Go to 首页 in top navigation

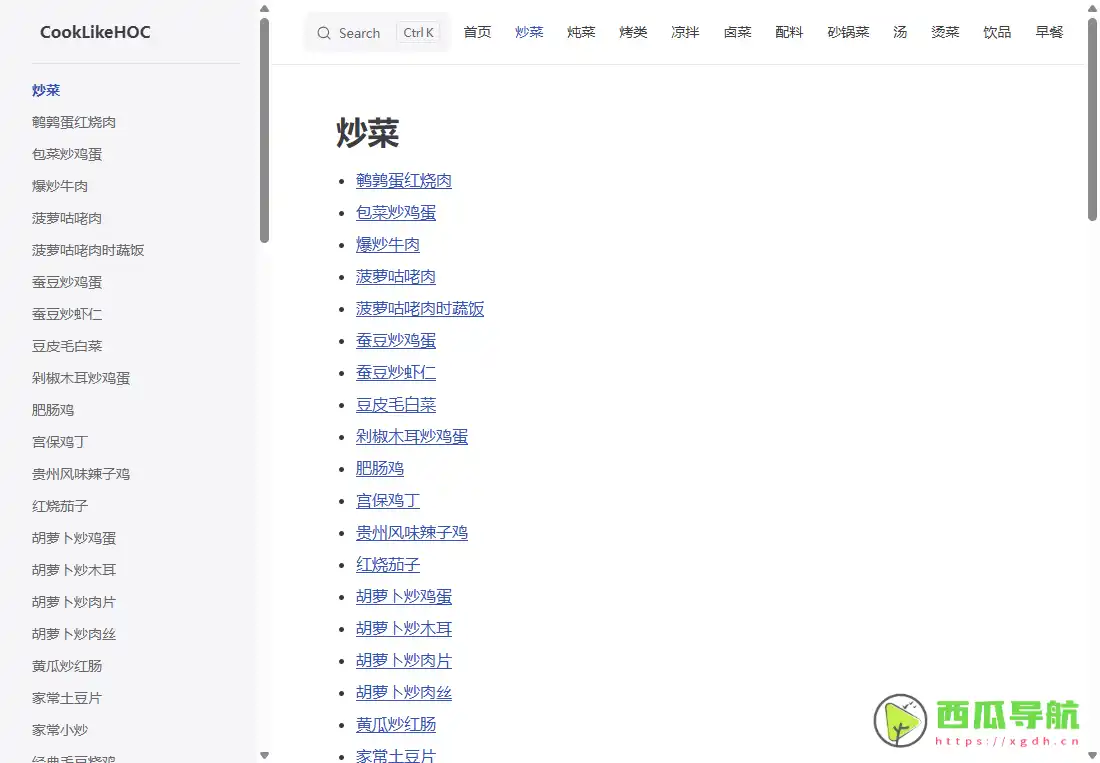pos(477,32)
